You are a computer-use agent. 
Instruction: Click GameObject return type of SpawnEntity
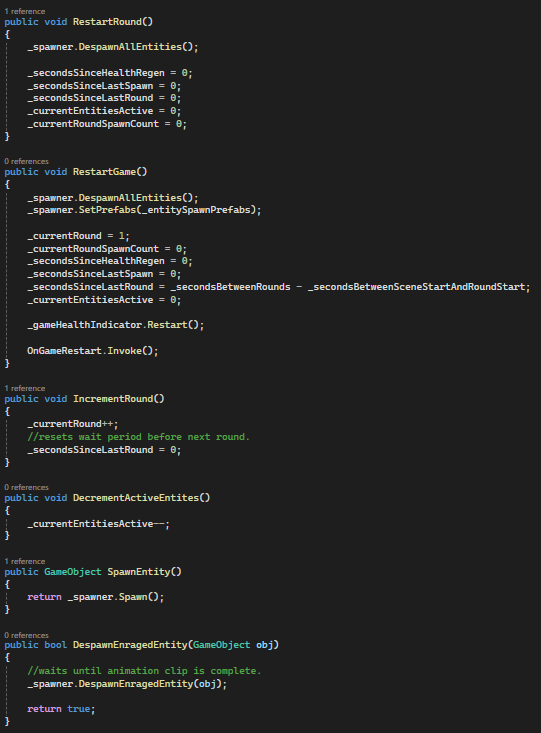tap(73, 572)
